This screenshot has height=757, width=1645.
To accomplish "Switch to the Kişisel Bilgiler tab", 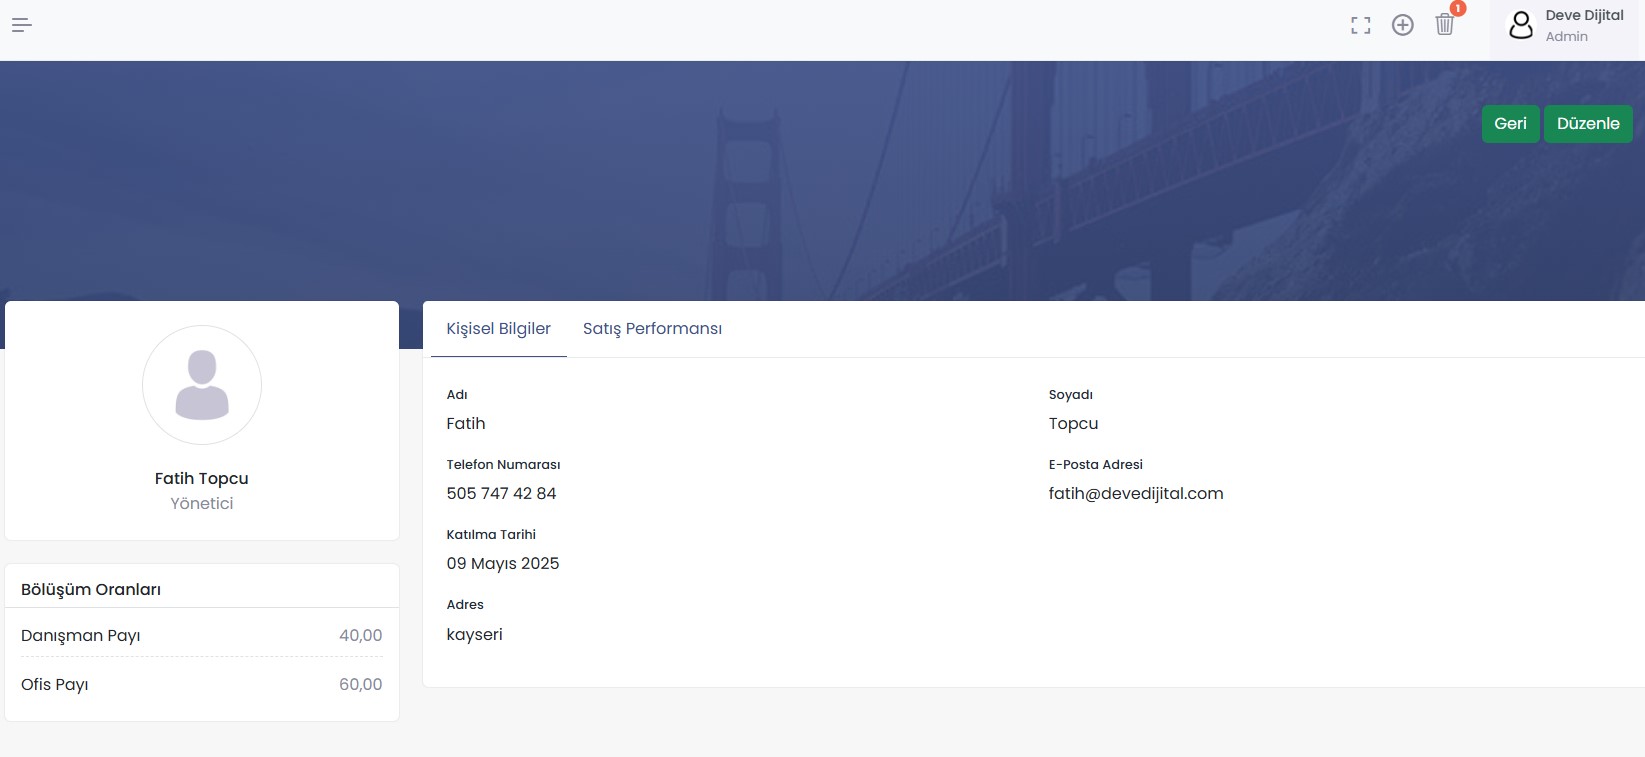I will click(x=498, y=329).
